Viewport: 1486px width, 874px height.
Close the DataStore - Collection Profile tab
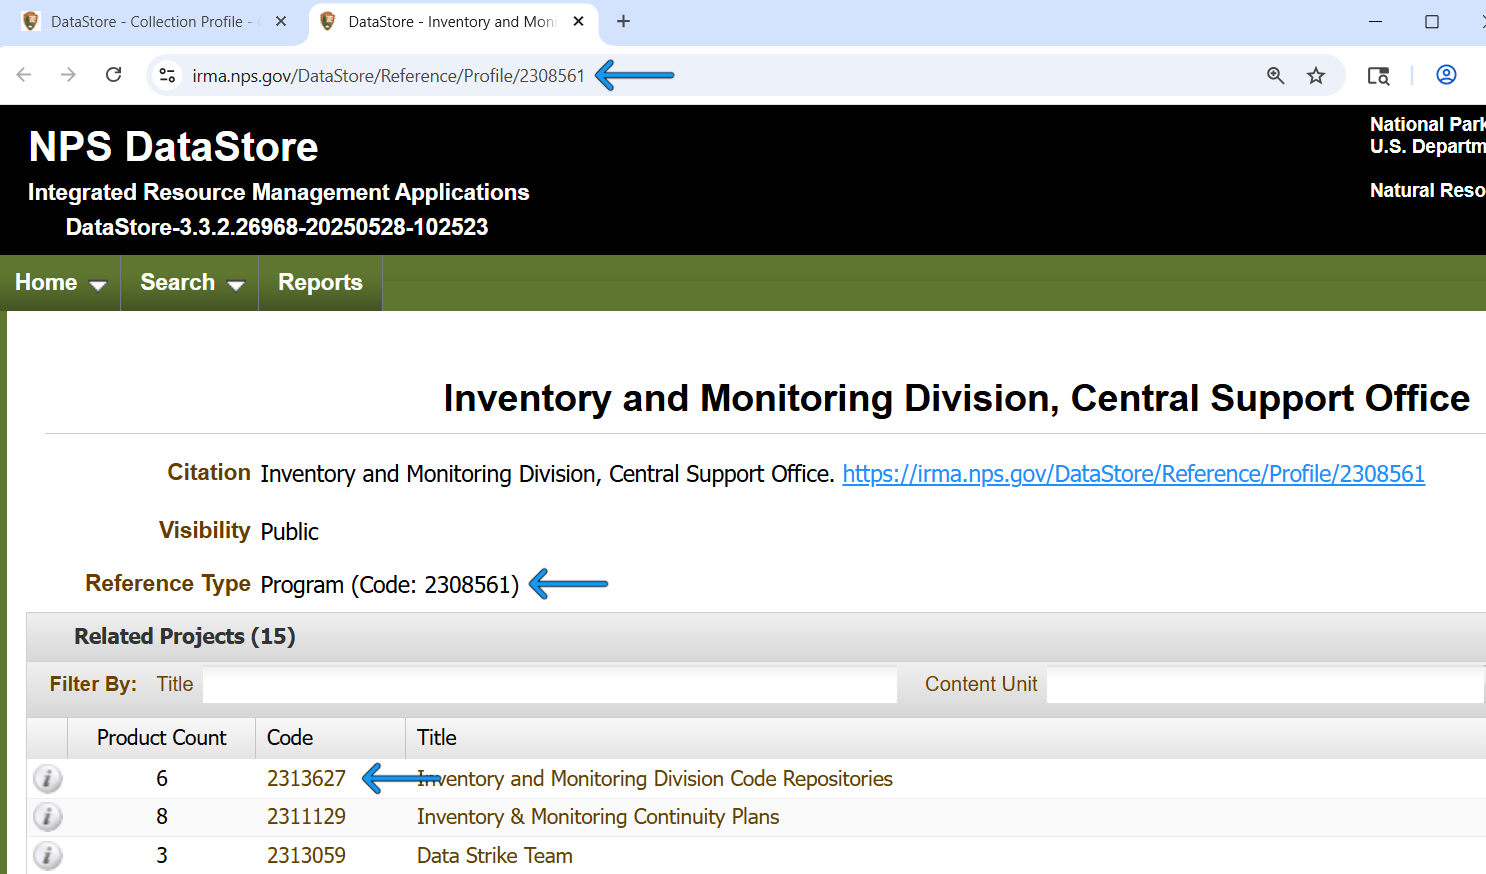pos(281,21)
